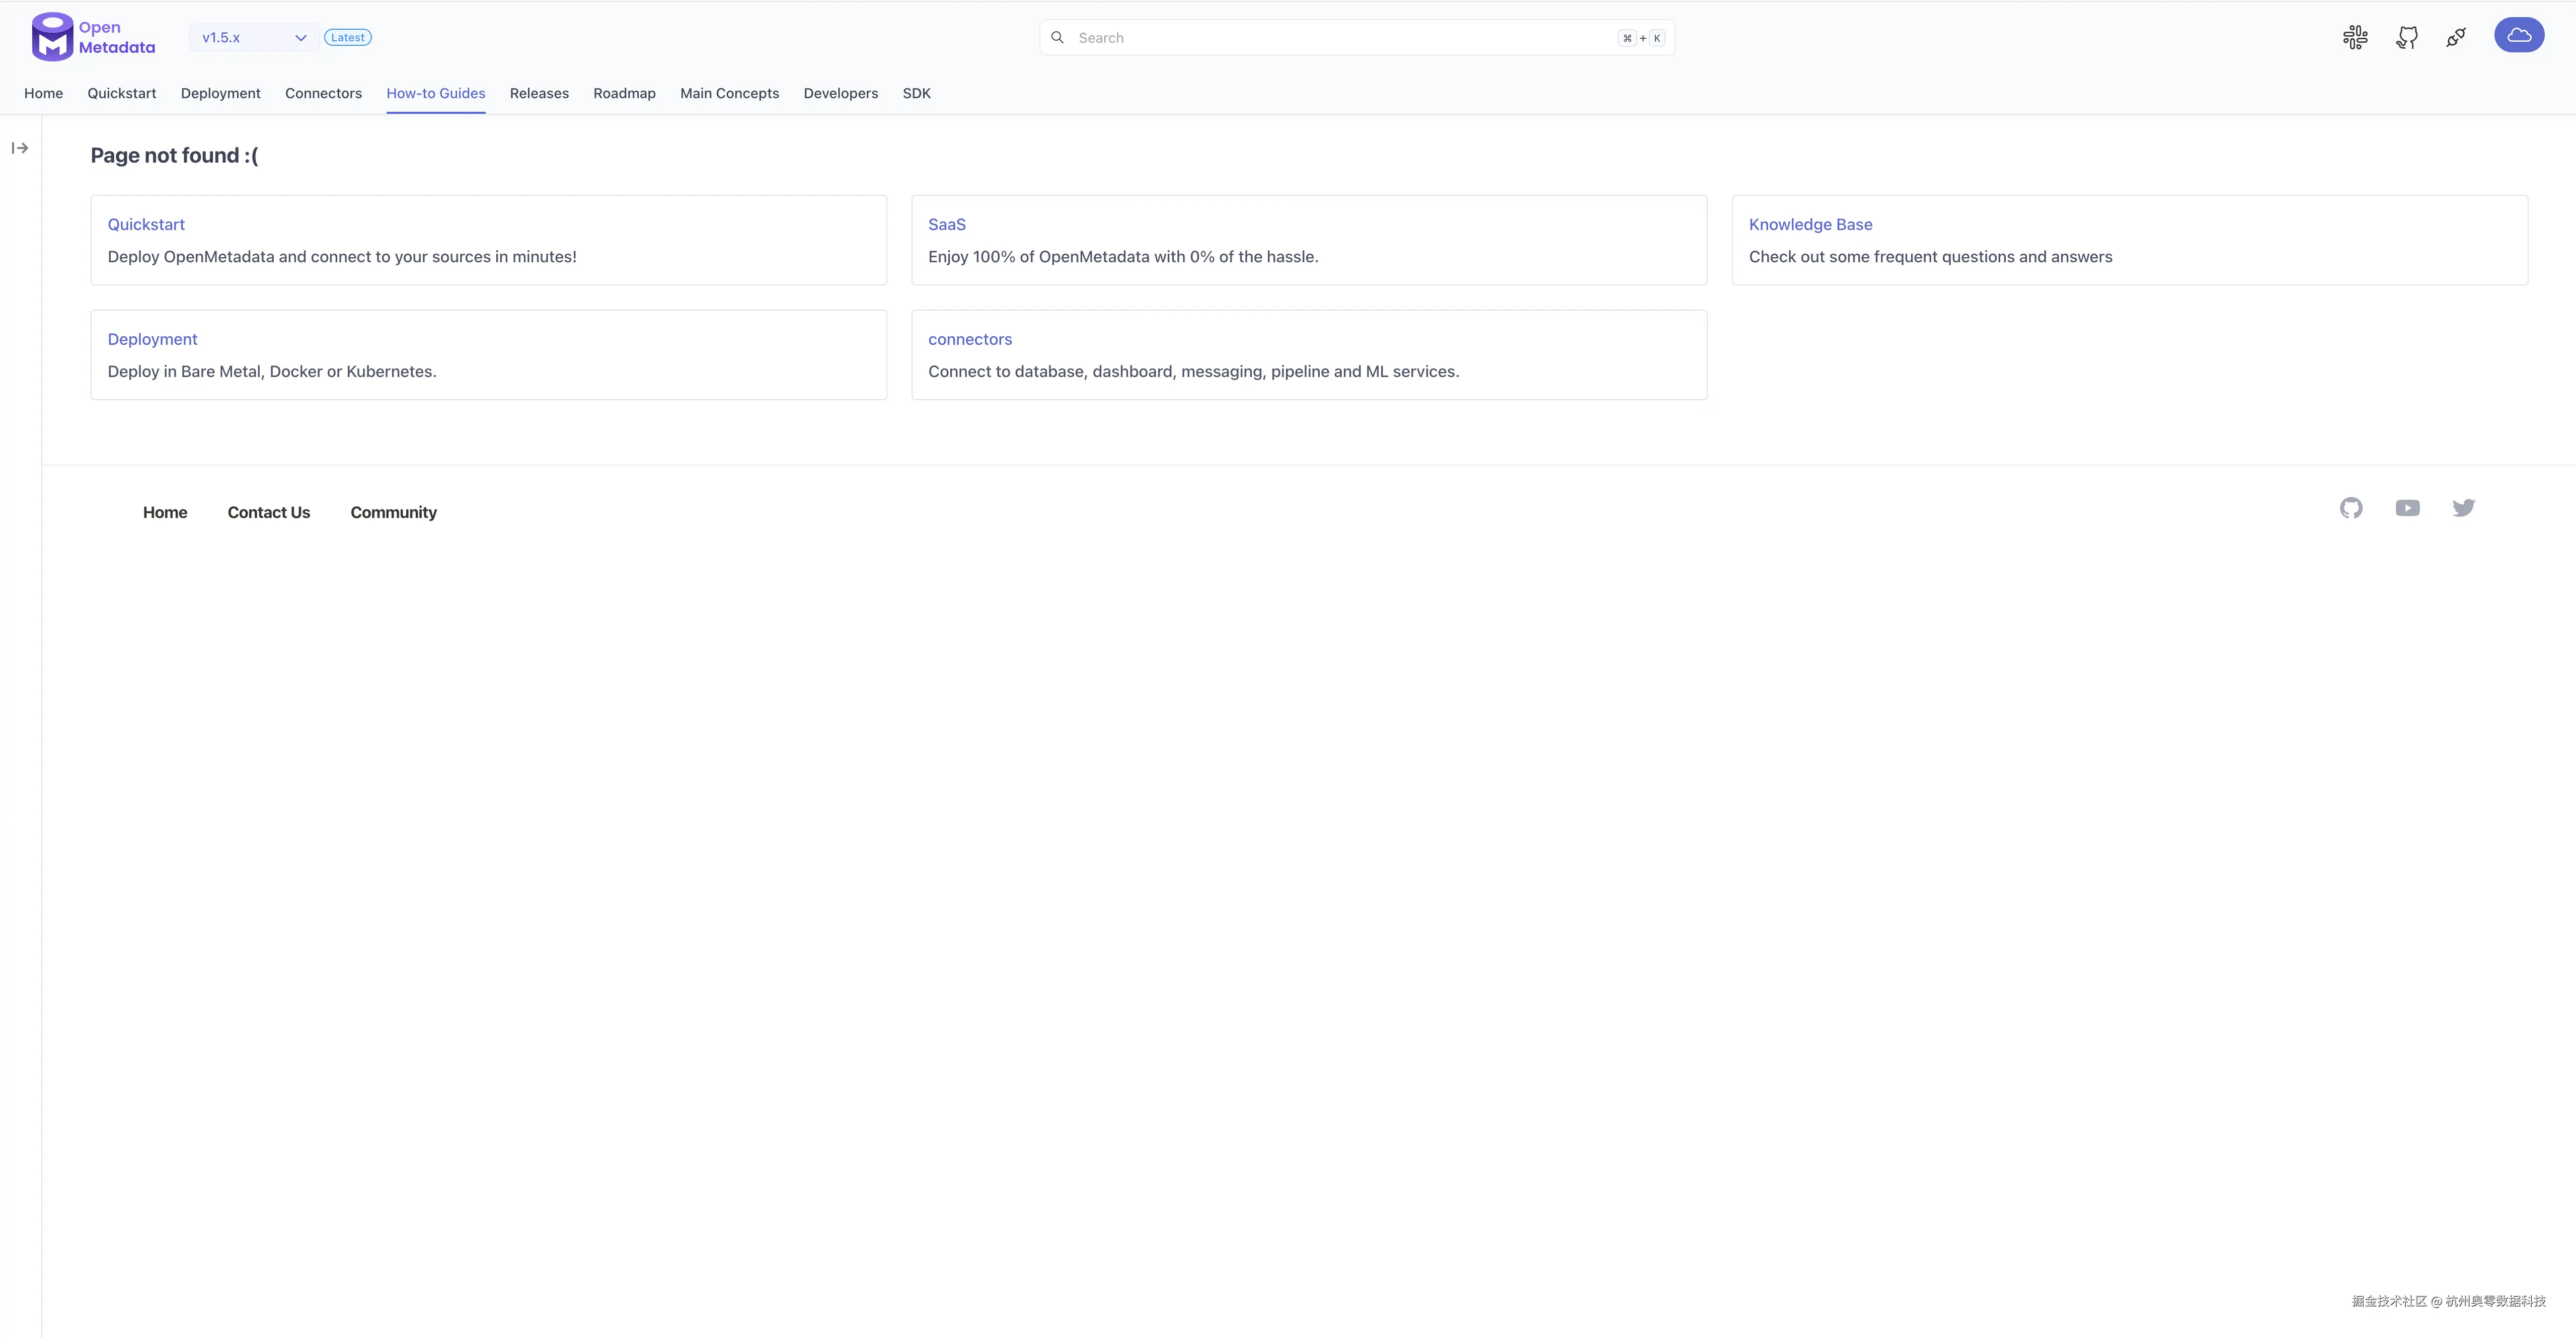Screen dimensions: 2576x1338
Task: Click the Latest version badge
Action: point(348,37)
